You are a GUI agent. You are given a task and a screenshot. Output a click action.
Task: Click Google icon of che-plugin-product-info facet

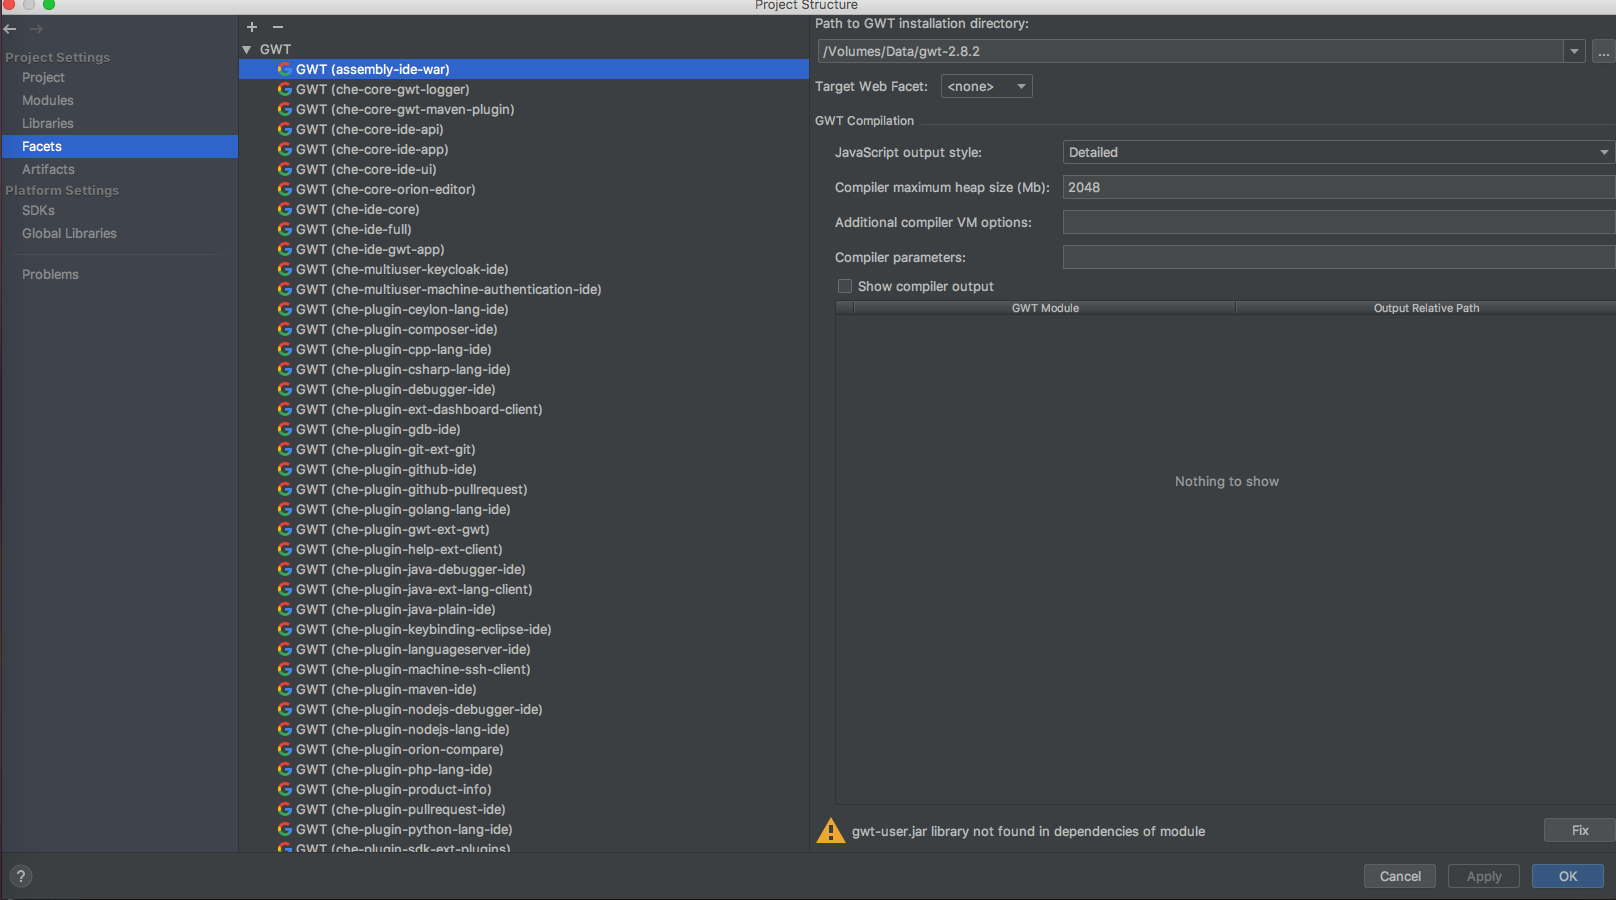(285, 789)
